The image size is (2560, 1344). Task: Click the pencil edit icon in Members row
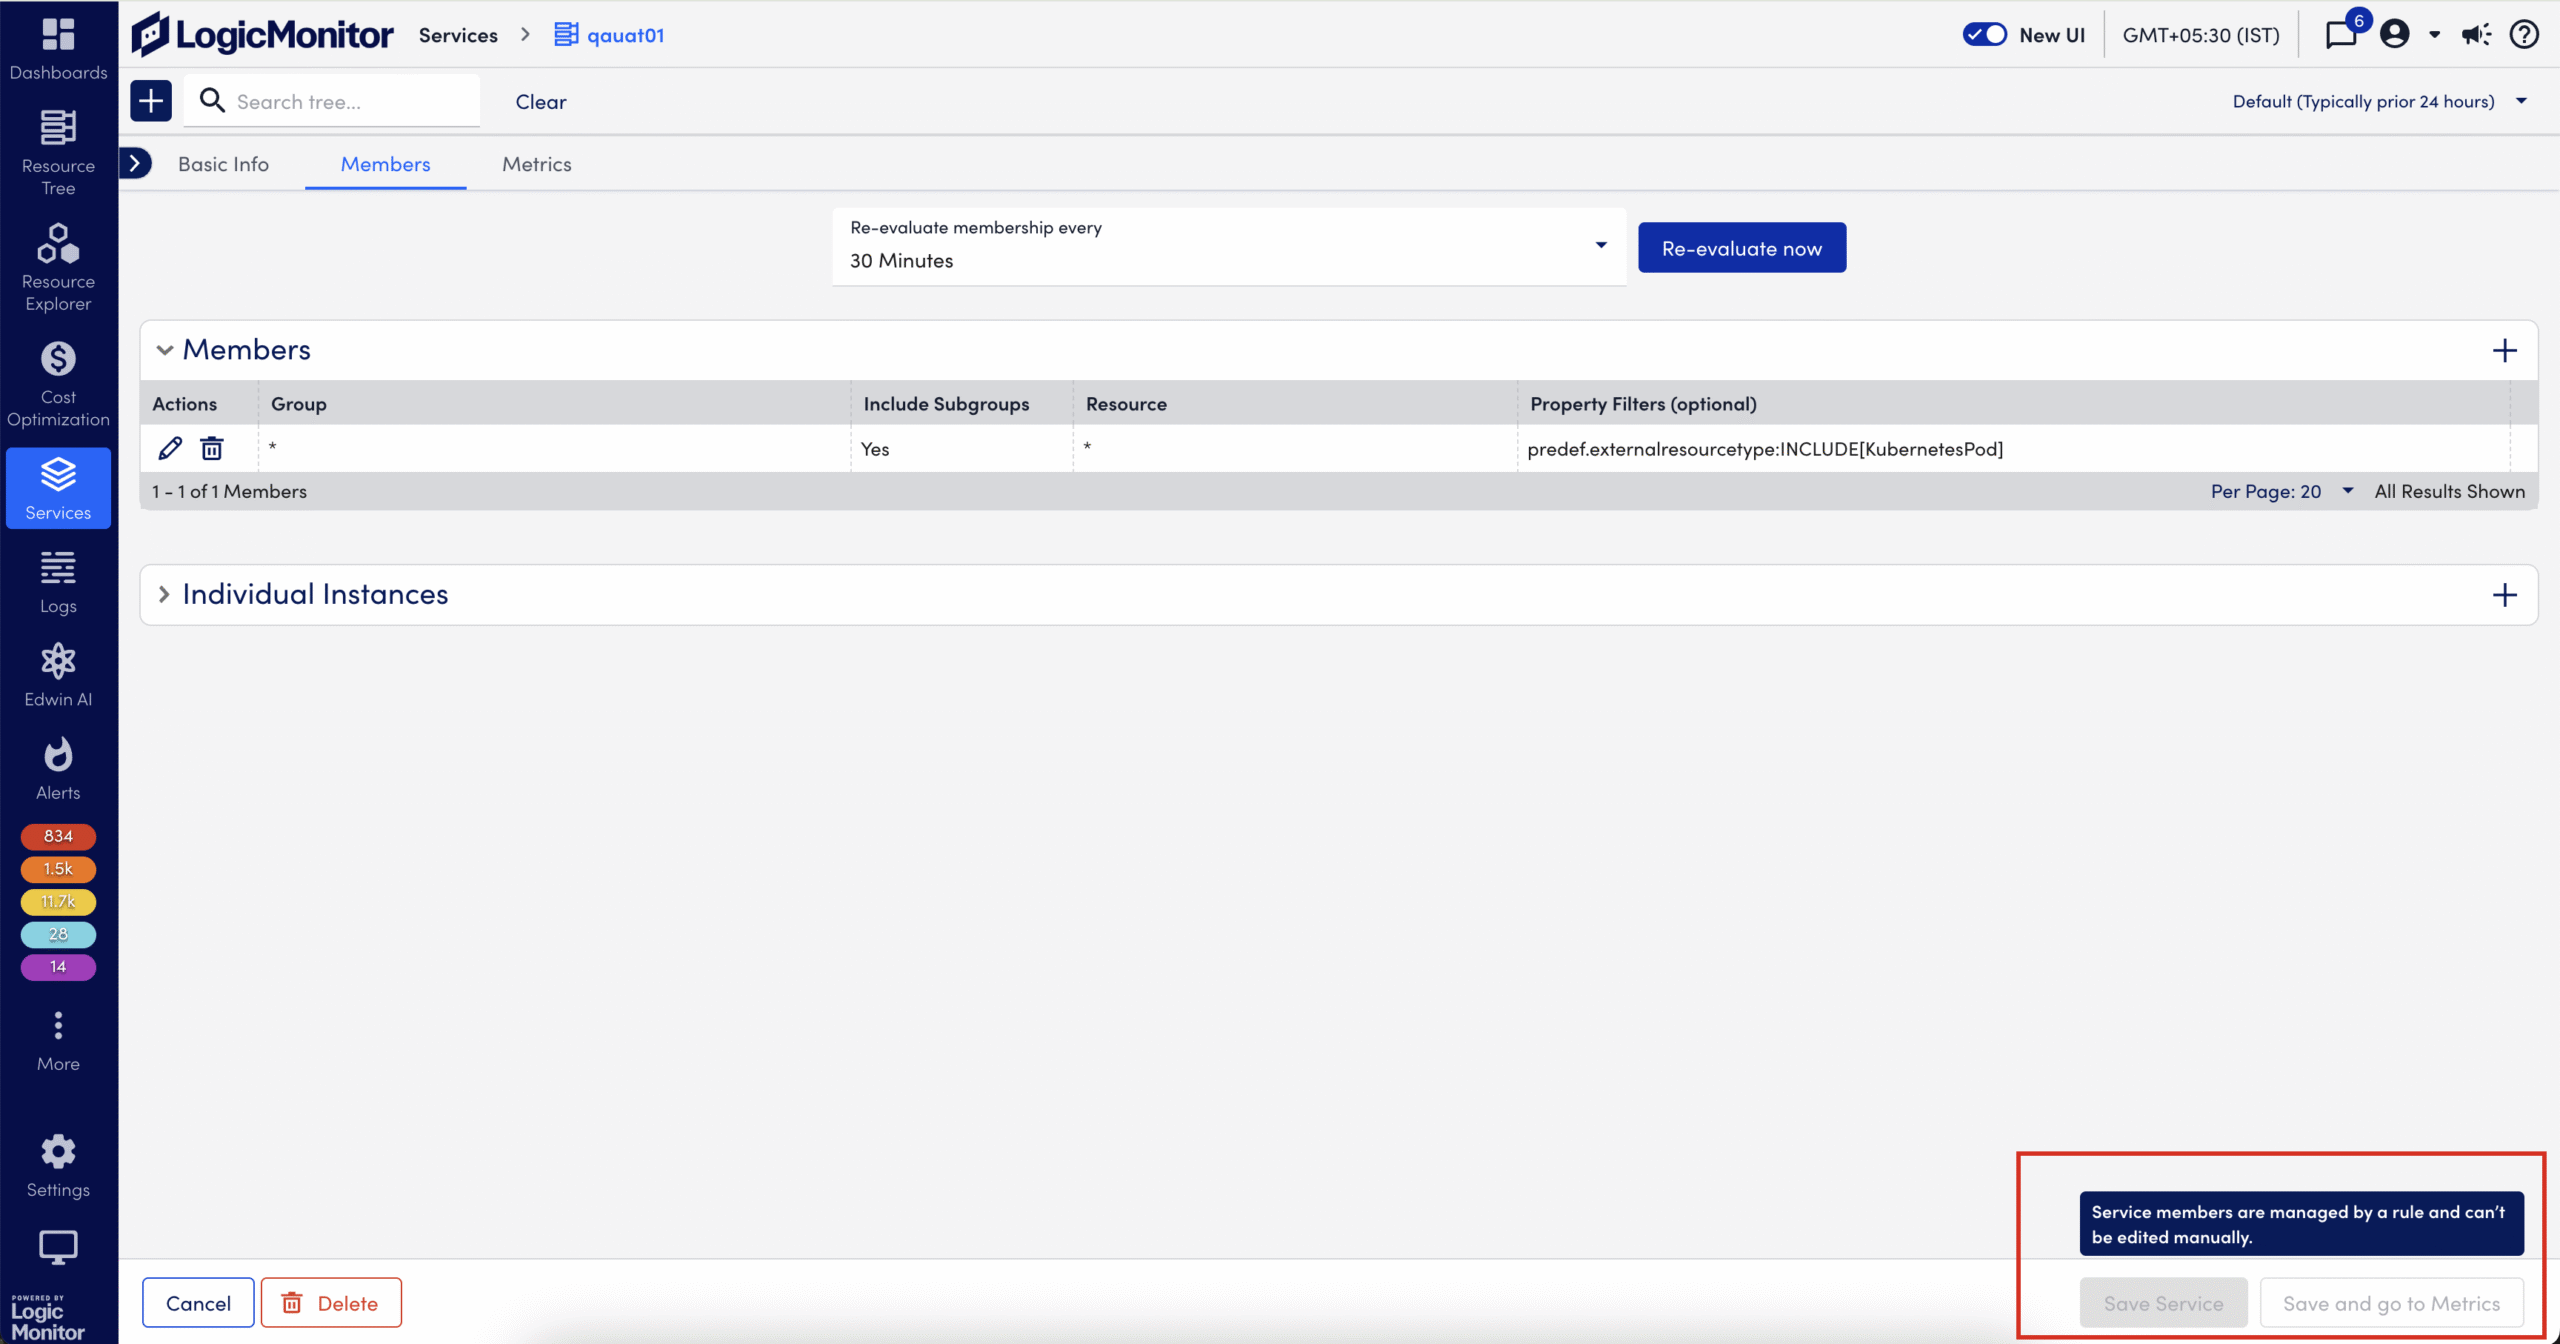[x=170, y=448]
